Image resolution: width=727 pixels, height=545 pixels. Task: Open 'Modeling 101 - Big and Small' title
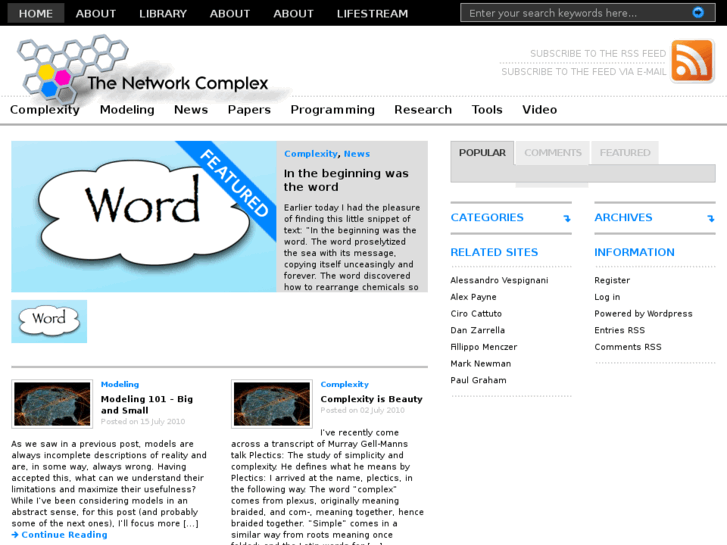tap(147, 404)
